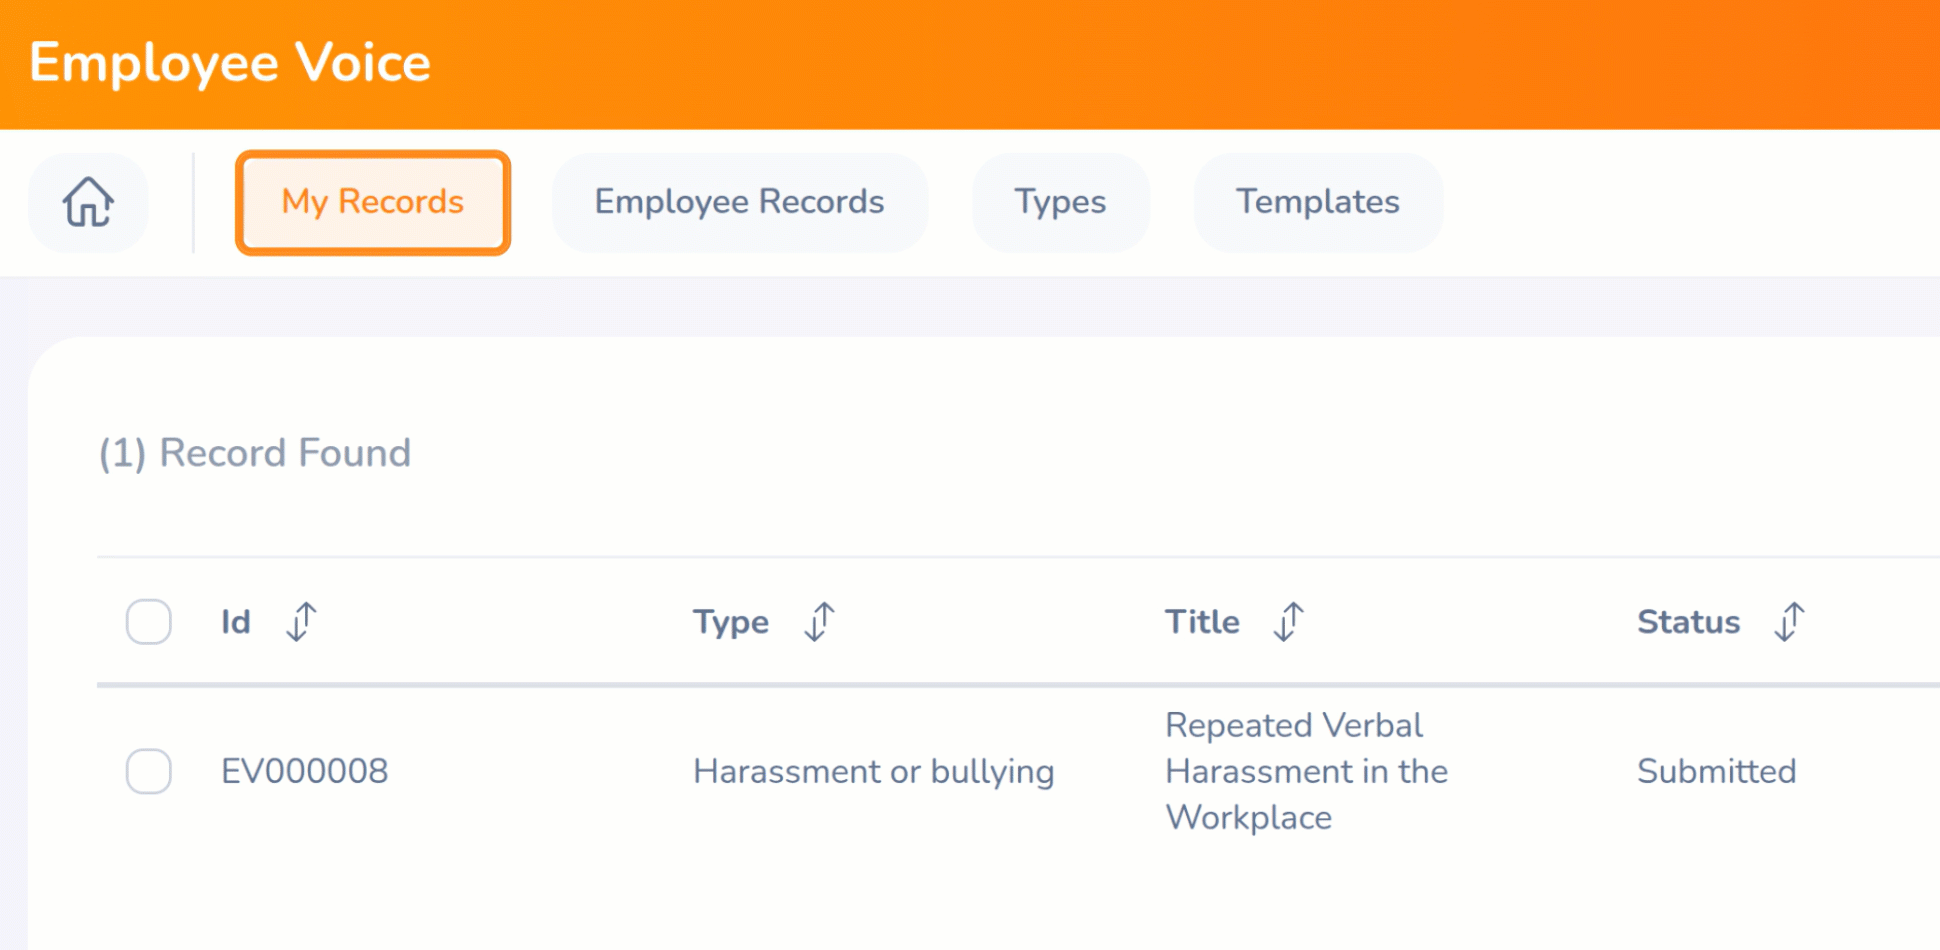
Task: Open record ID EV000008
Action: pos(304,771)
